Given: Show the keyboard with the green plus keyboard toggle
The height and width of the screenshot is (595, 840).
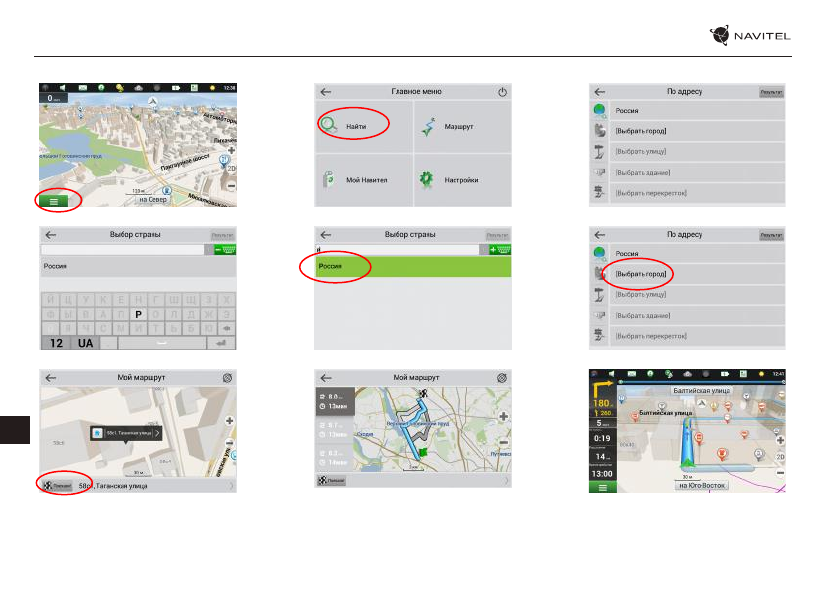Looking at the screenshot, I should point(498,249).
